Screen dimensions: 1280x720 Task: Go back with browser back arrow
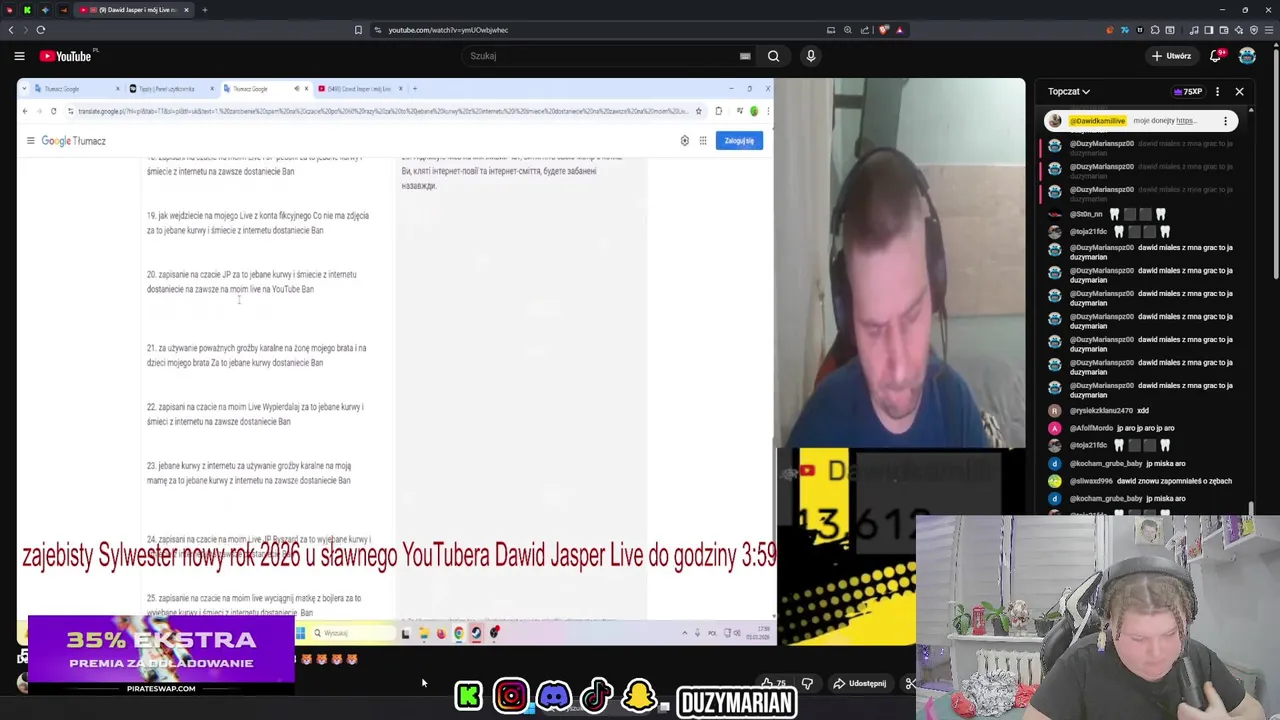pyautogui.click(x=11, y=30)
